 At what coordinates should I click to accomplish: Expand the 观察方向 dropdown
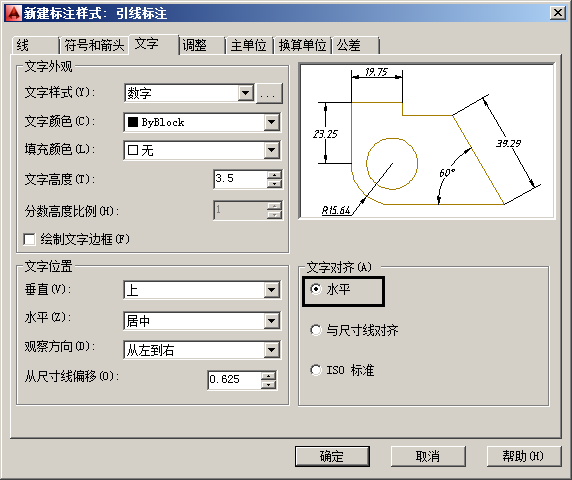(x=271, y=350)
